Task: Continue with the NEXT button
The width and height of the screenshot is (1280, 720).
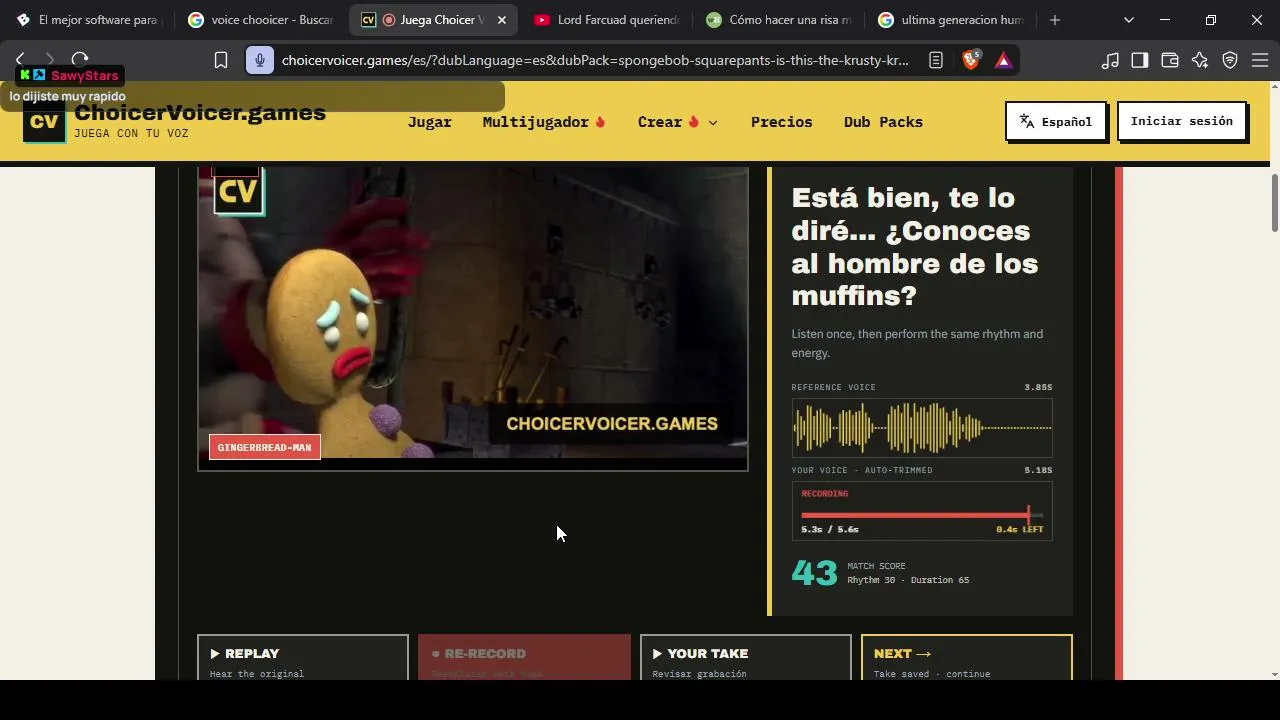Action: [967, 658]
